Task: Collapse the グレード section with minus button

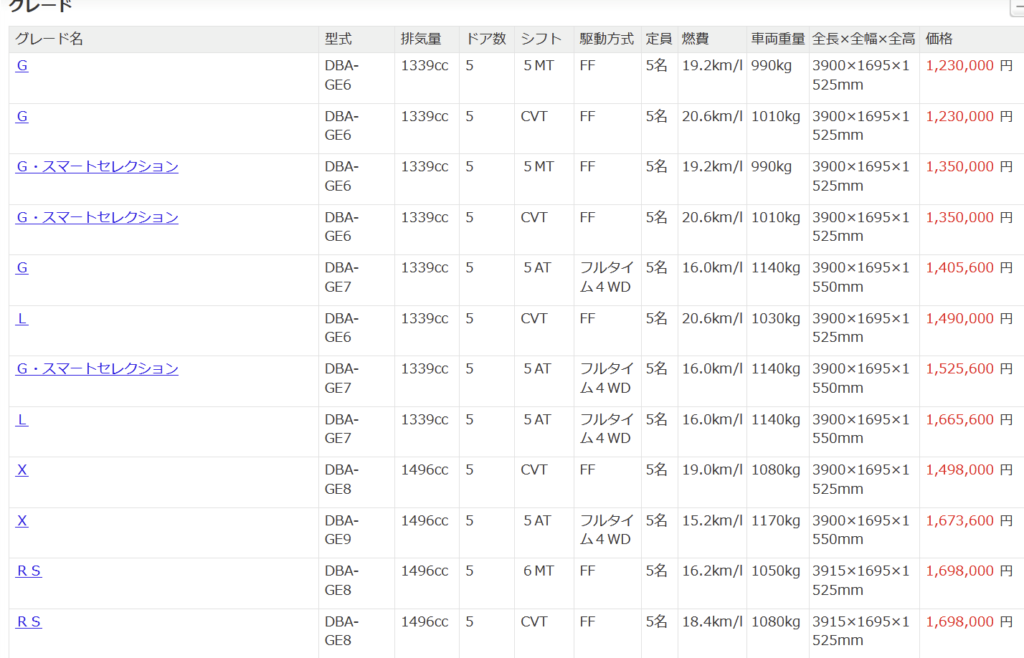Action: [1018, 9]
